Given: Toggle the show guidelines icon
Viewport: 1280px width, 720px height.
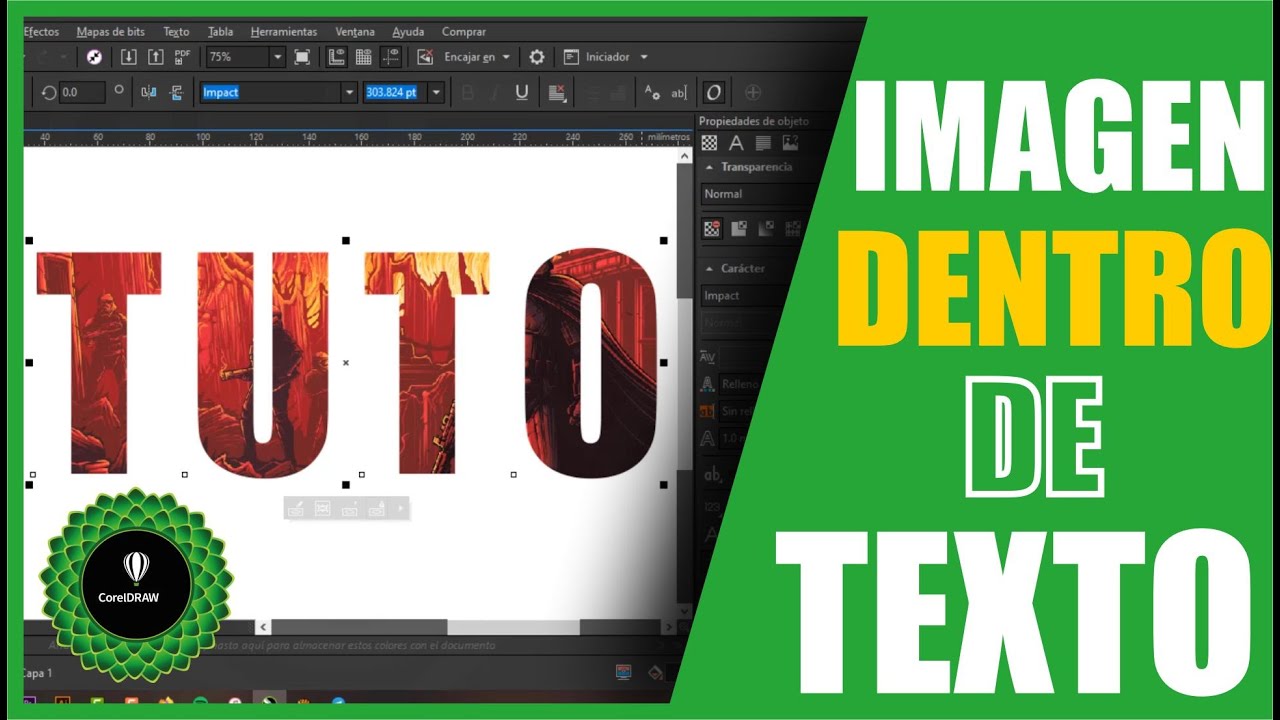Looking at the screenshot, I should click(392, 57).
